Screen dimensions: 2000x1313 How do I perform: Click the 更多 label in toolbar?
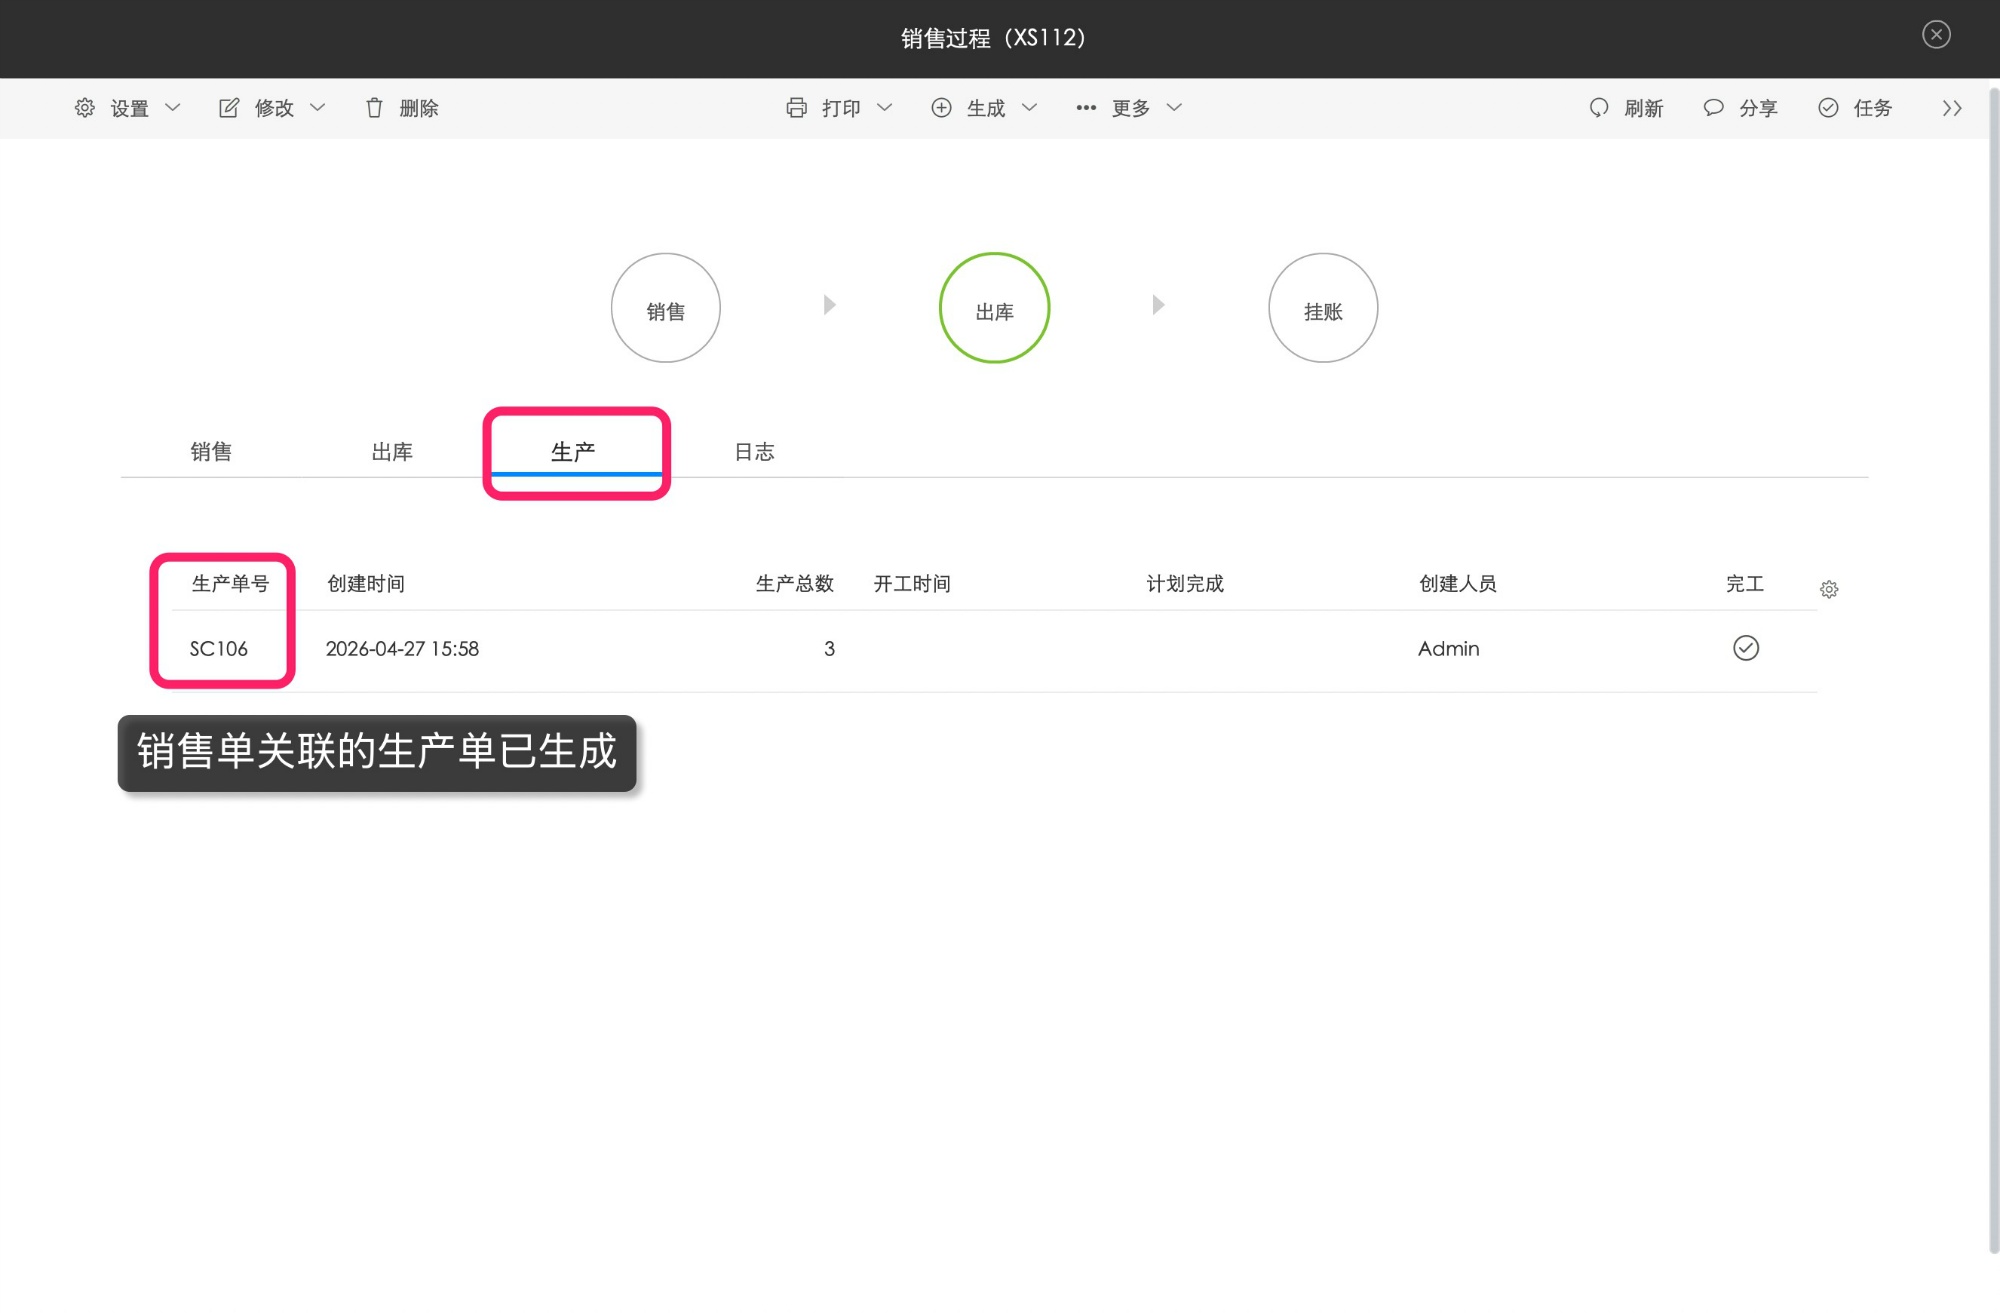pyautogui.click(x=1131, y=108)
